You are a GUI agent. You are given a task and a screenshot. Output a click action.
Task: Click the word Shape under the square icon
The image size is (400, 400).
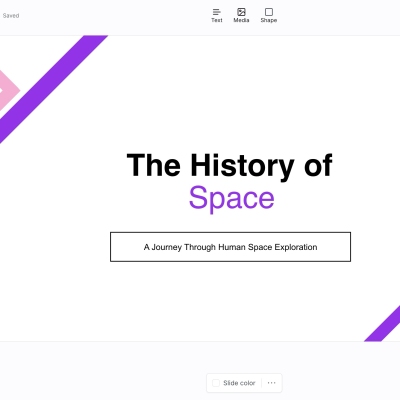pyautogui.click(x=269, y=20)
